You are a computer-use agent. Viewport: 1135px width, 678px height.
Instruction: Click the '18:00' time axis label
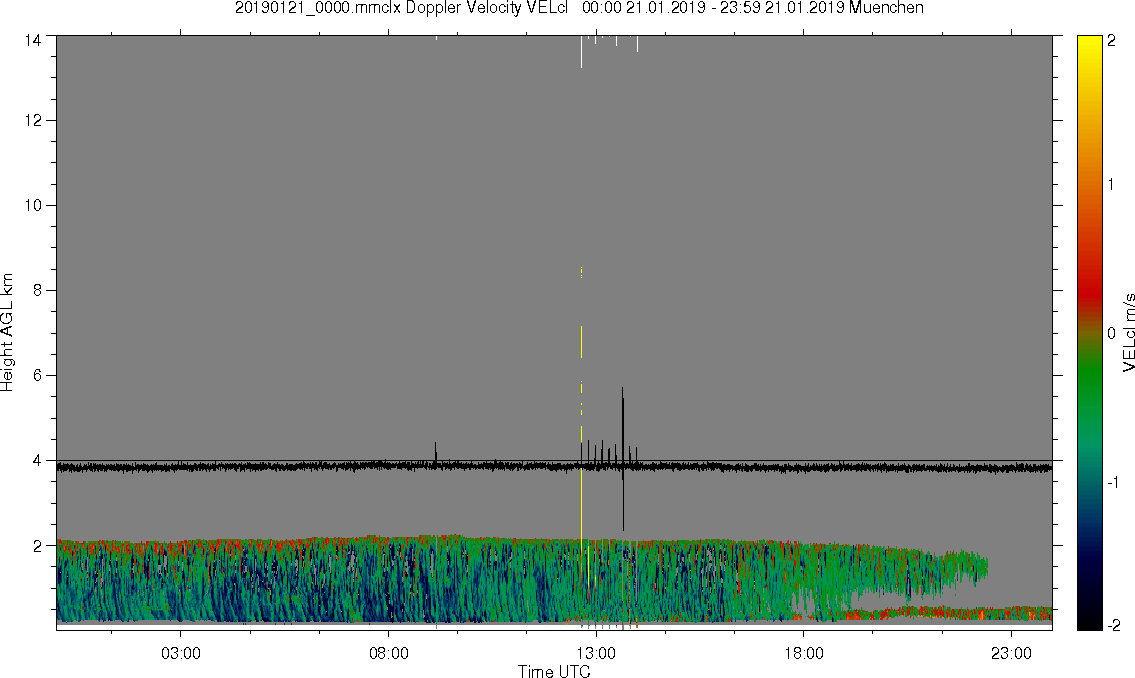pyautogui.click(x=804, y=653)
